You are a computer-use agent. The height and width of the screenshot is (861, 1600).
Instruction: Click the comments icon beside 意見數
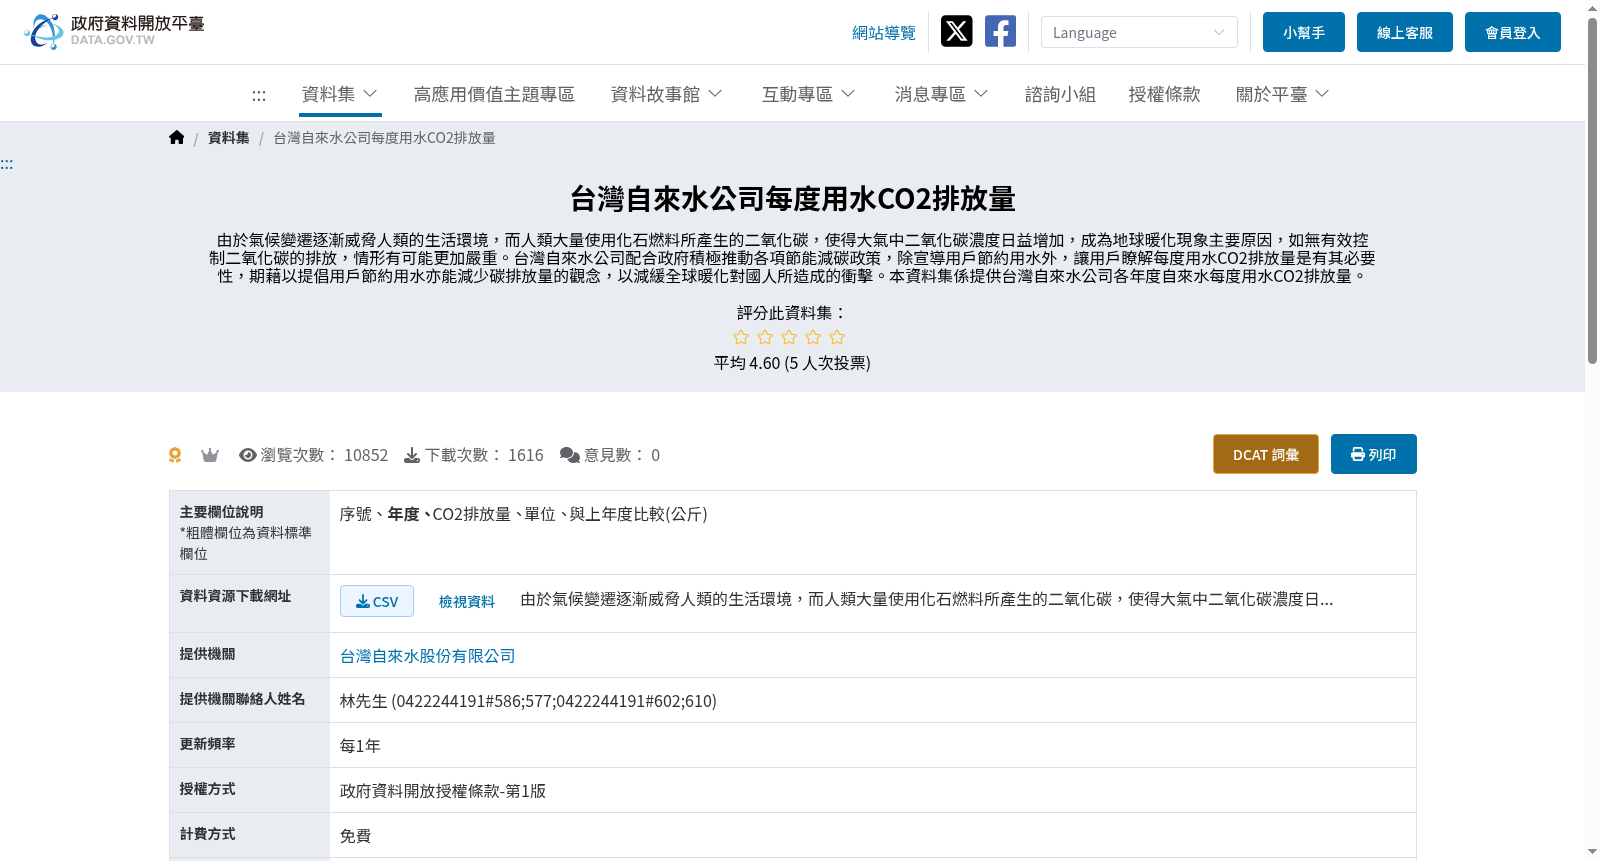[x=570, y=455]
